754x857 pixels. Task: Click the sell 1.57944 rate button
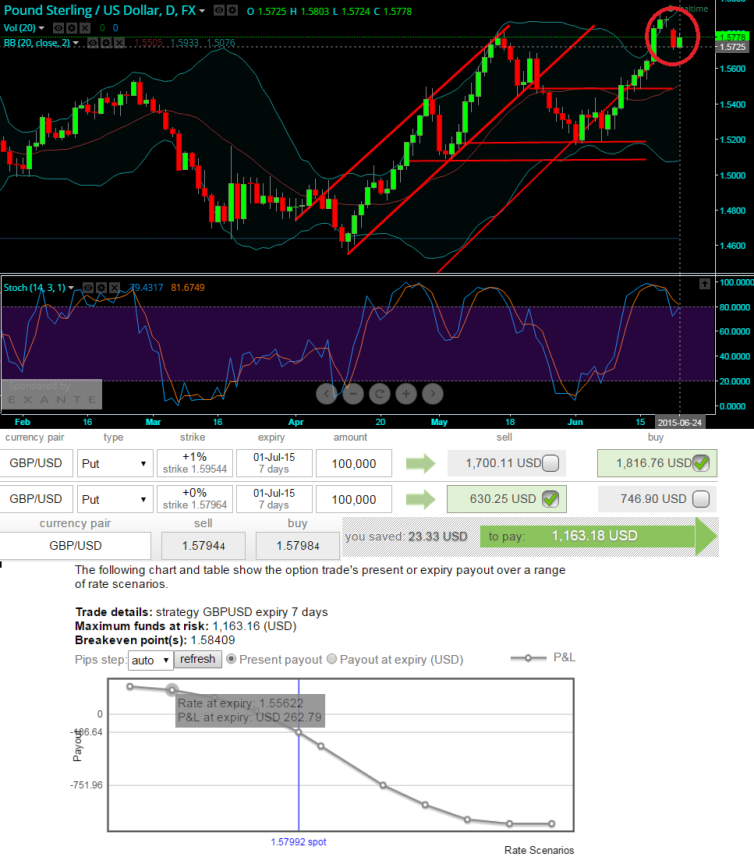point(203,545)
